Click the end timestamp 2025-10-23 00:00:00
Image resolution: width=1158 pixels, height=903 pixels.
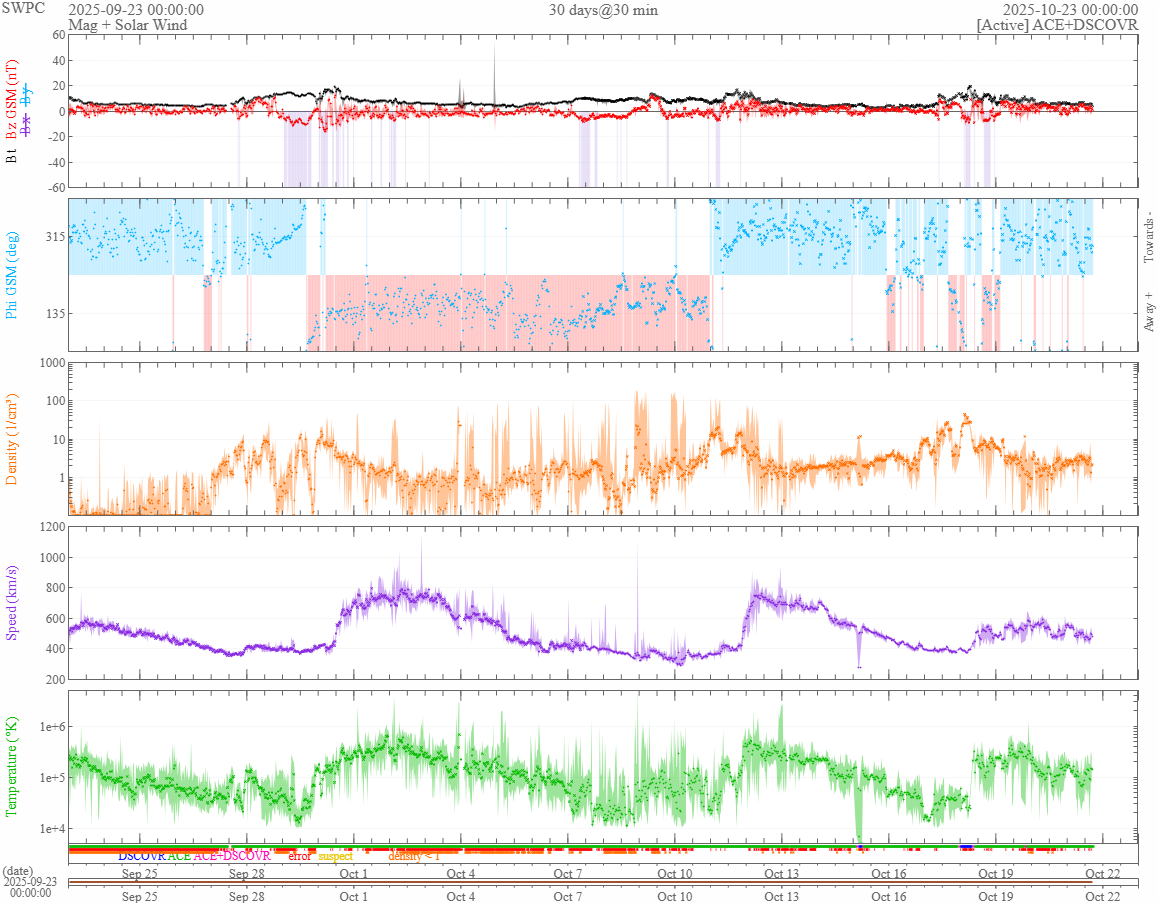(x=1070, y=10)
